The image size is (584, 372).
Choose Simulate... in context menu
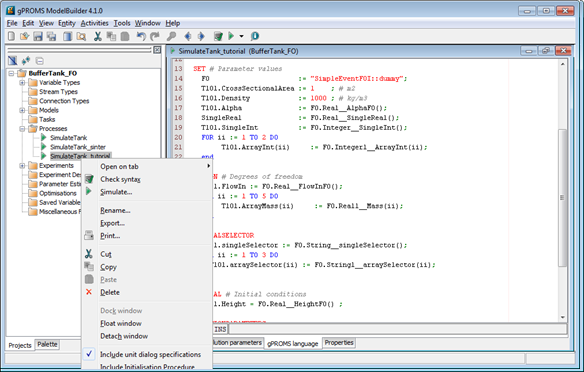point(147,192)
